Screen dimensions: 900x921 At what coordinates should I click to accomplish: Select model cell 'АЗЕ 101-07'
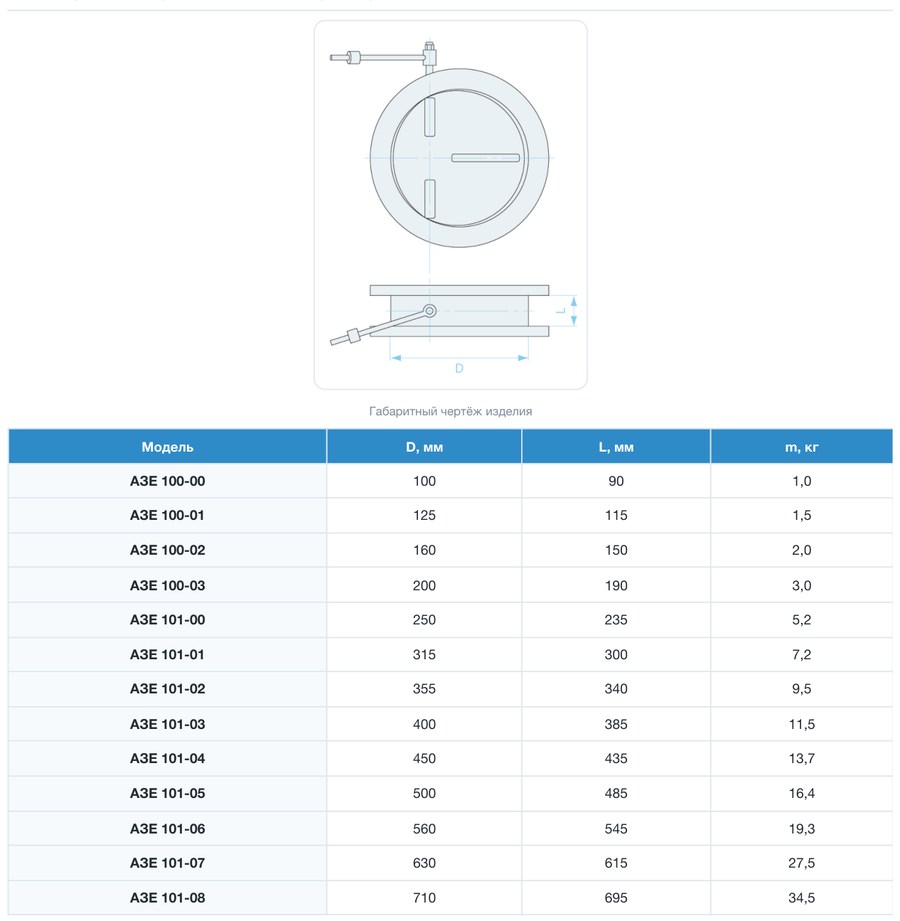tap(167, 863)
